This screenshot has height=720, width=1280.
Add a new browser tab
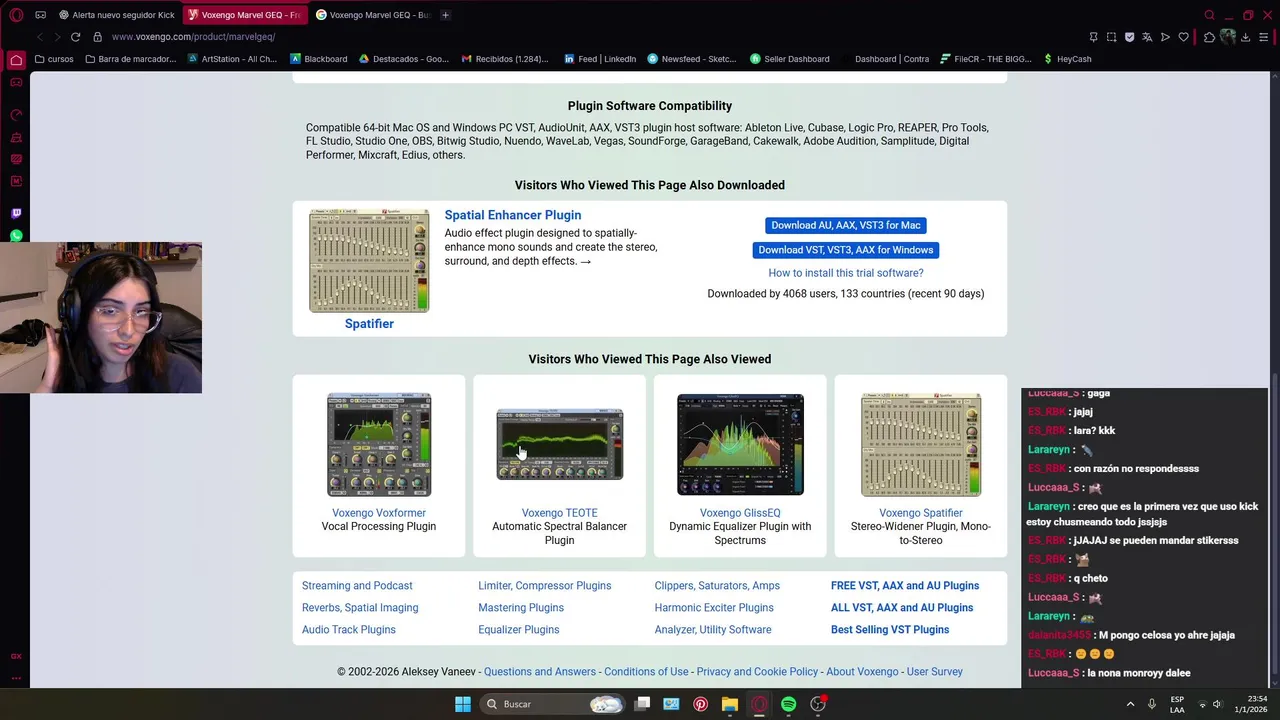[445, 15]
